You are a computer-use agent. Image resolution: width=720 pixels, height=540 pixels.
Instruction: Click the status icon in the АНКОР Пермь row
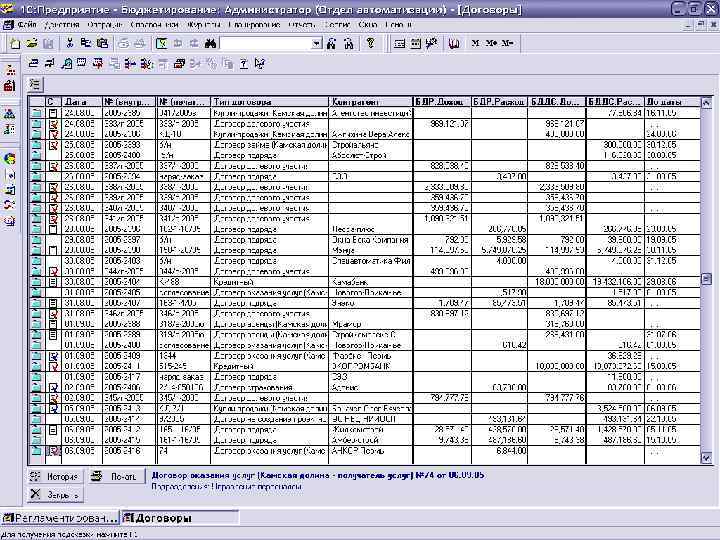(x=54, y=451)
